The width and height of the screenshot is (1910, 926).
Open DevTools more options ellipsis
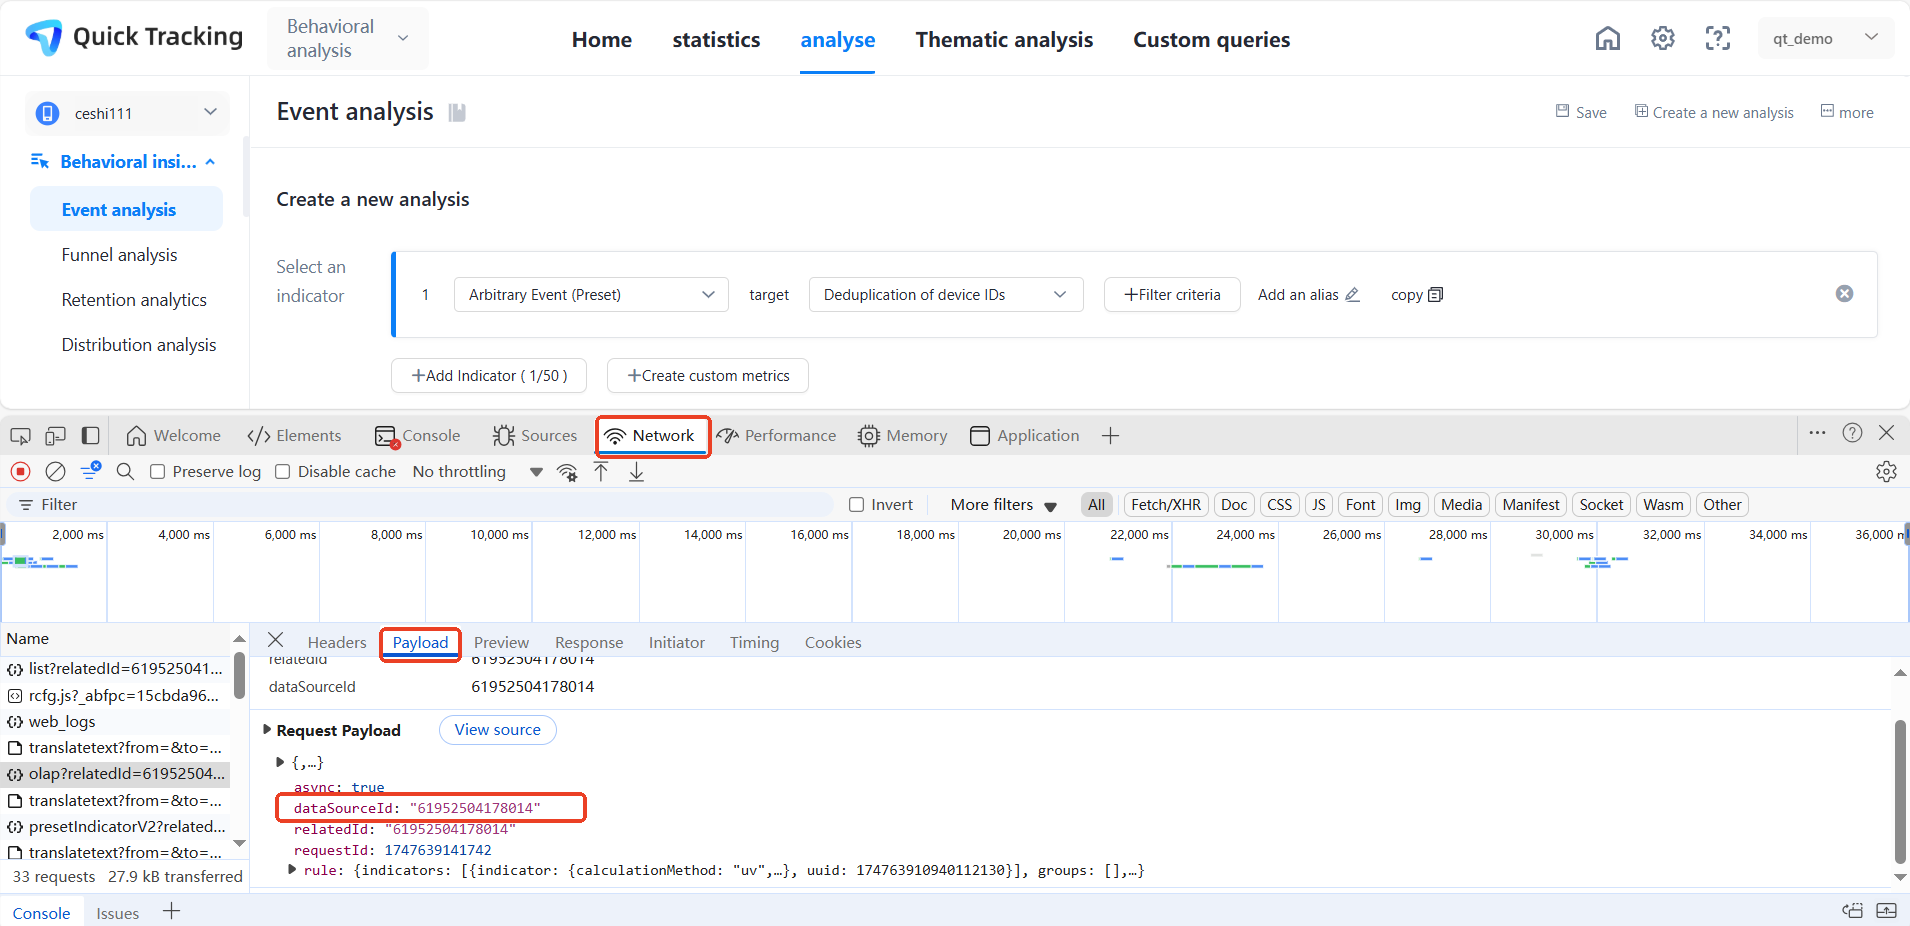(1818, 433)
